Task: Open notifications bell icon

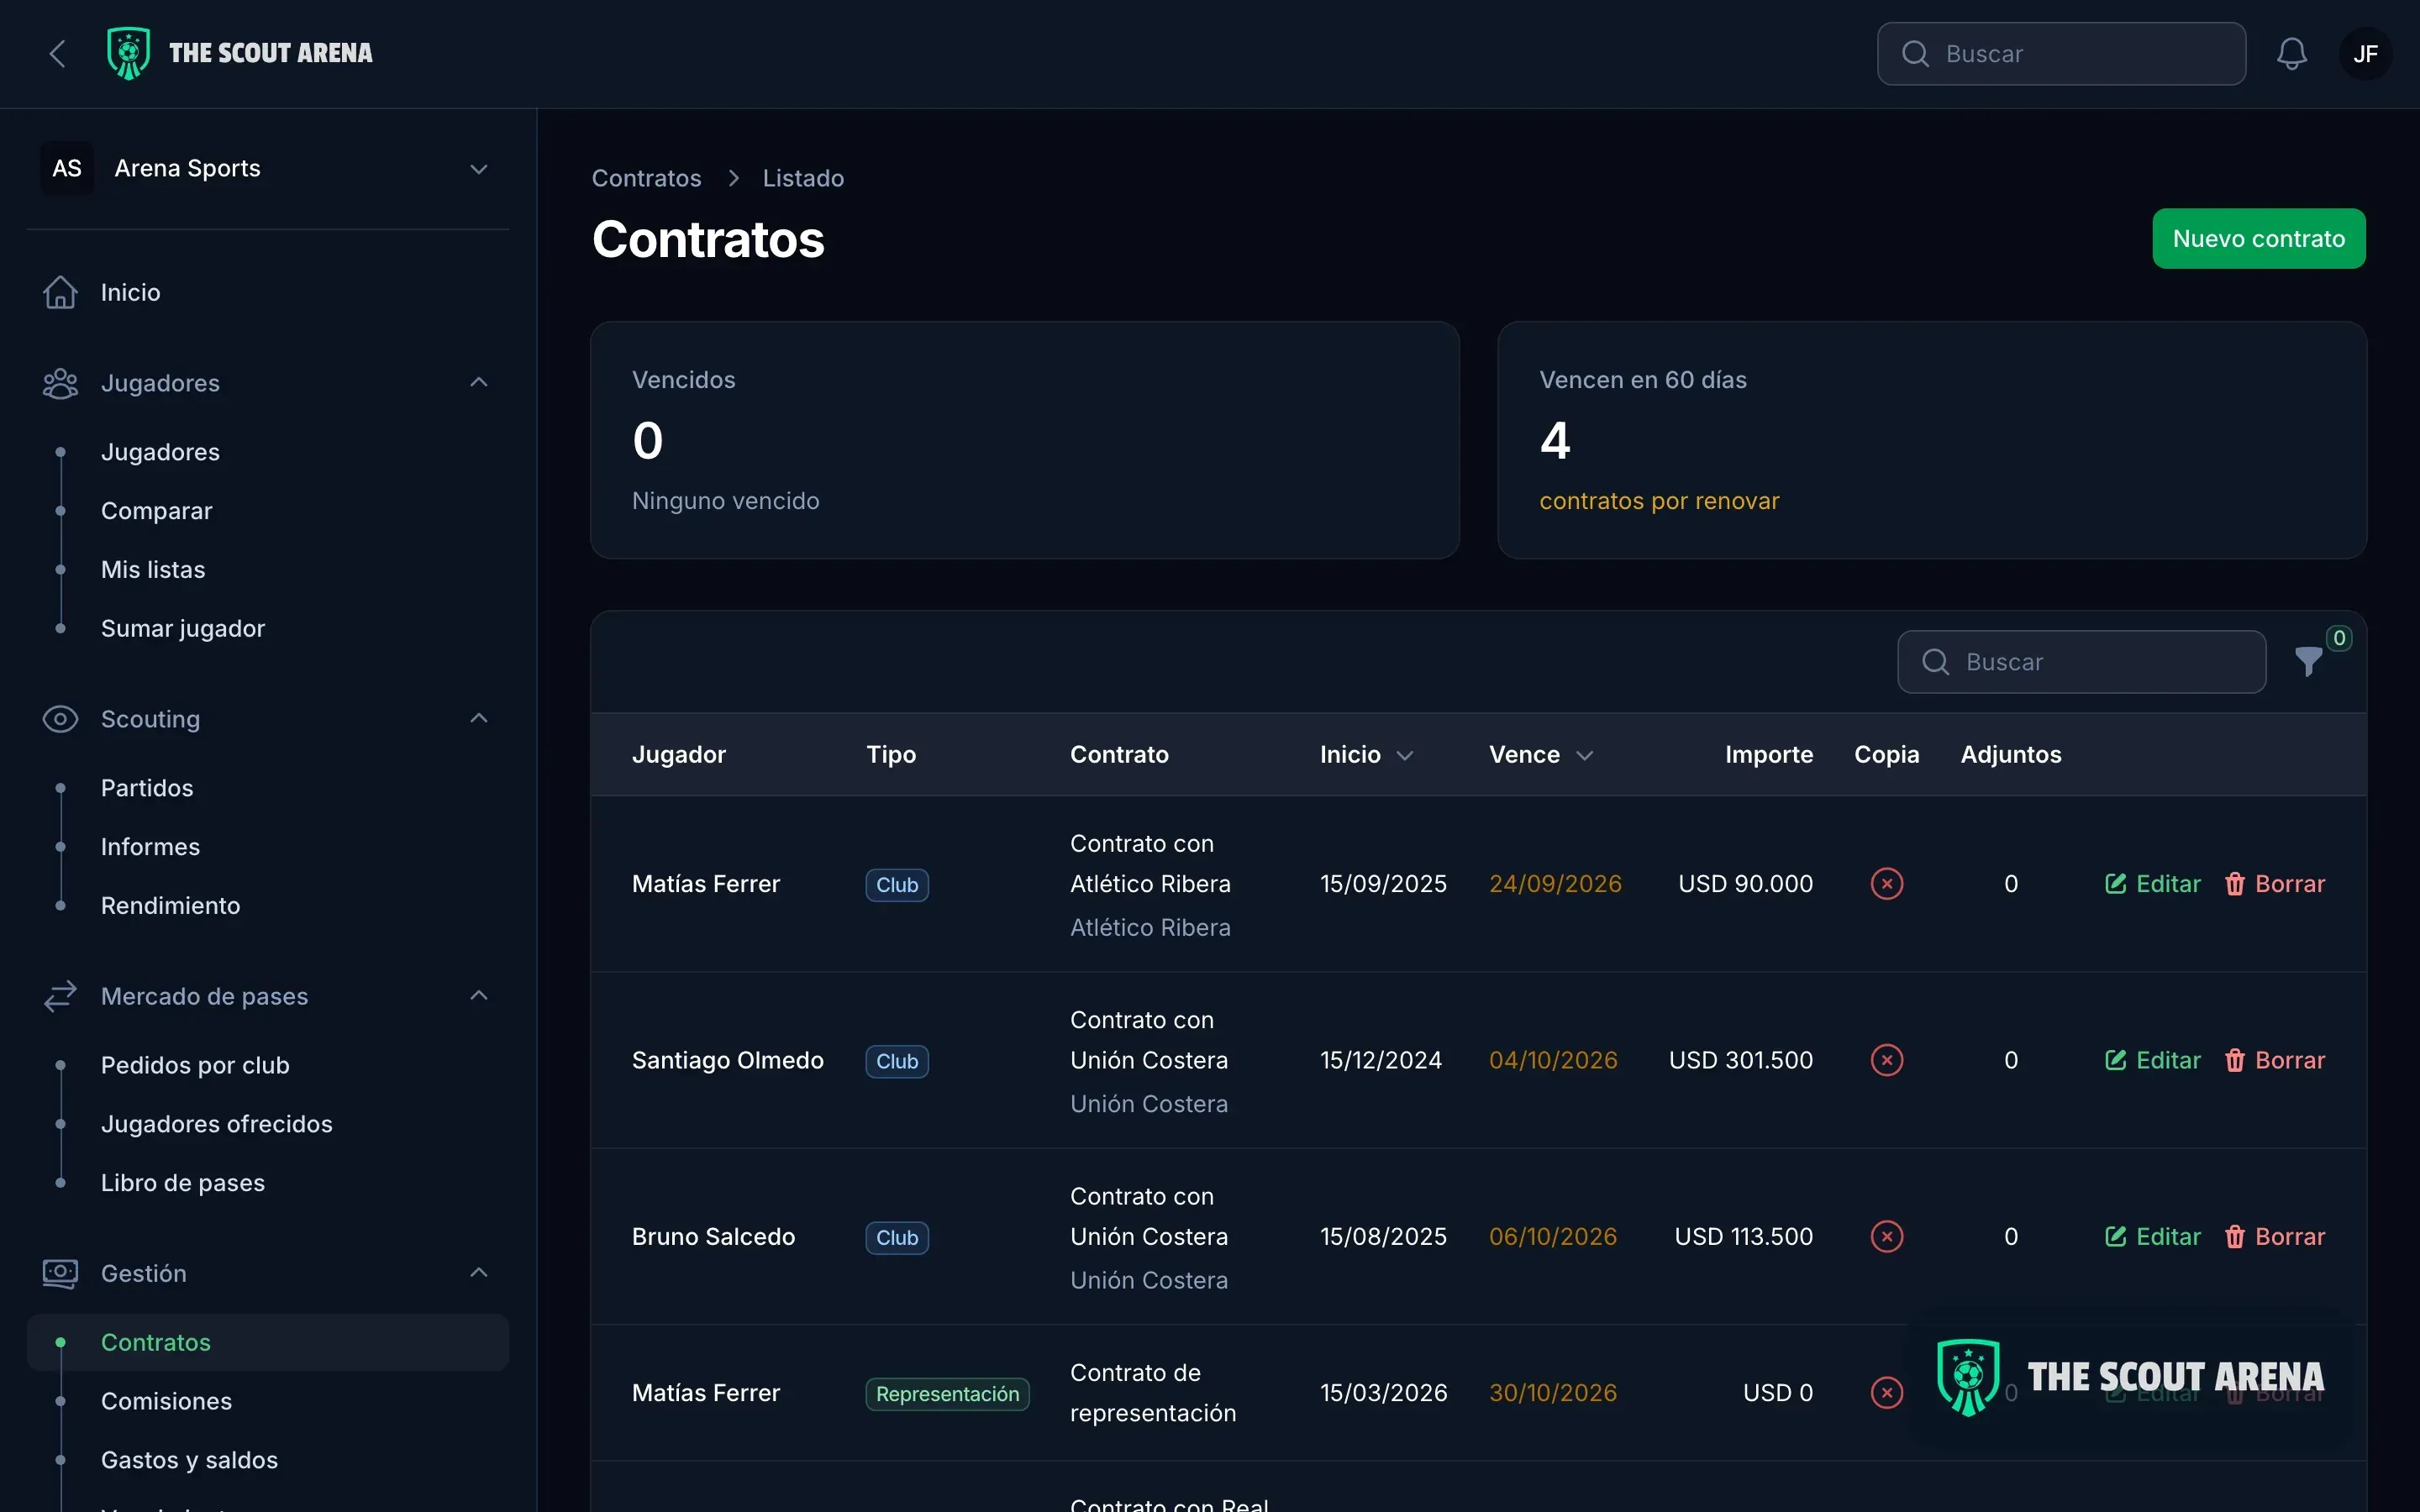Action: pos(2291,54)
